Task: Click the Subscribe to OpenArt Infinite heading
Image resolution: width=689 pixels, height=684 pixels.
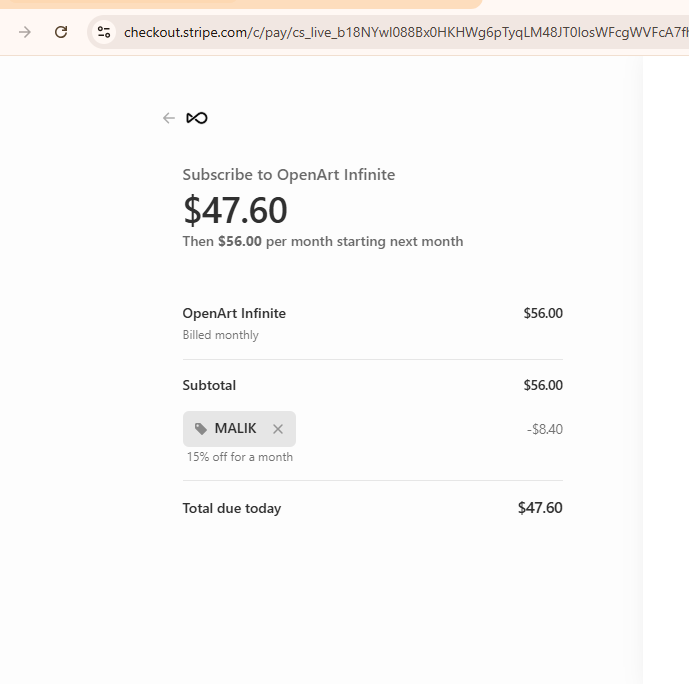Action: point(288,175)
